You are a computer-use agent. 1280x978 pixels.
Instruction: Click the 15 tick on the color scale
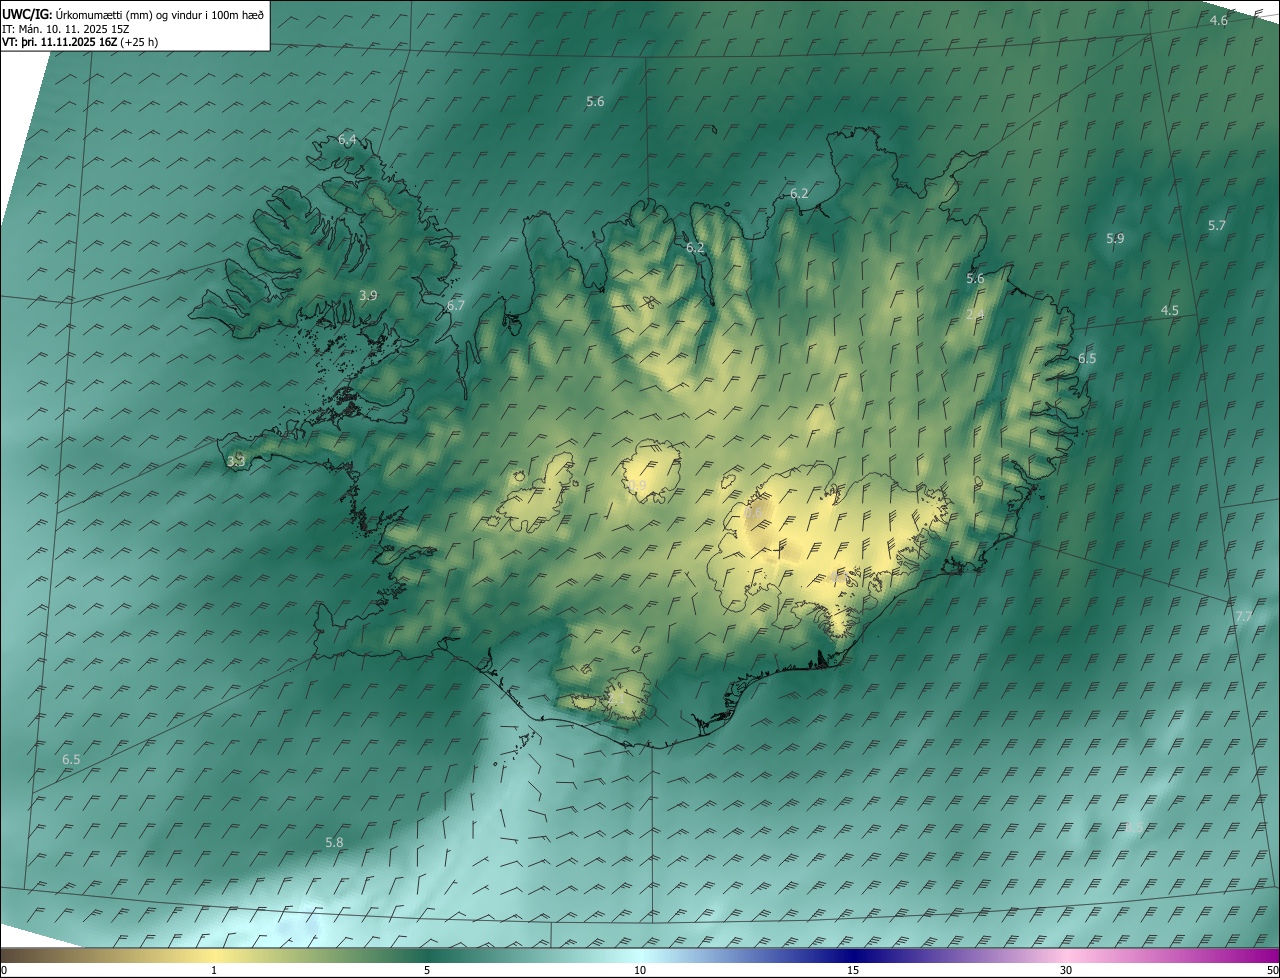click(x=853, y=970)
